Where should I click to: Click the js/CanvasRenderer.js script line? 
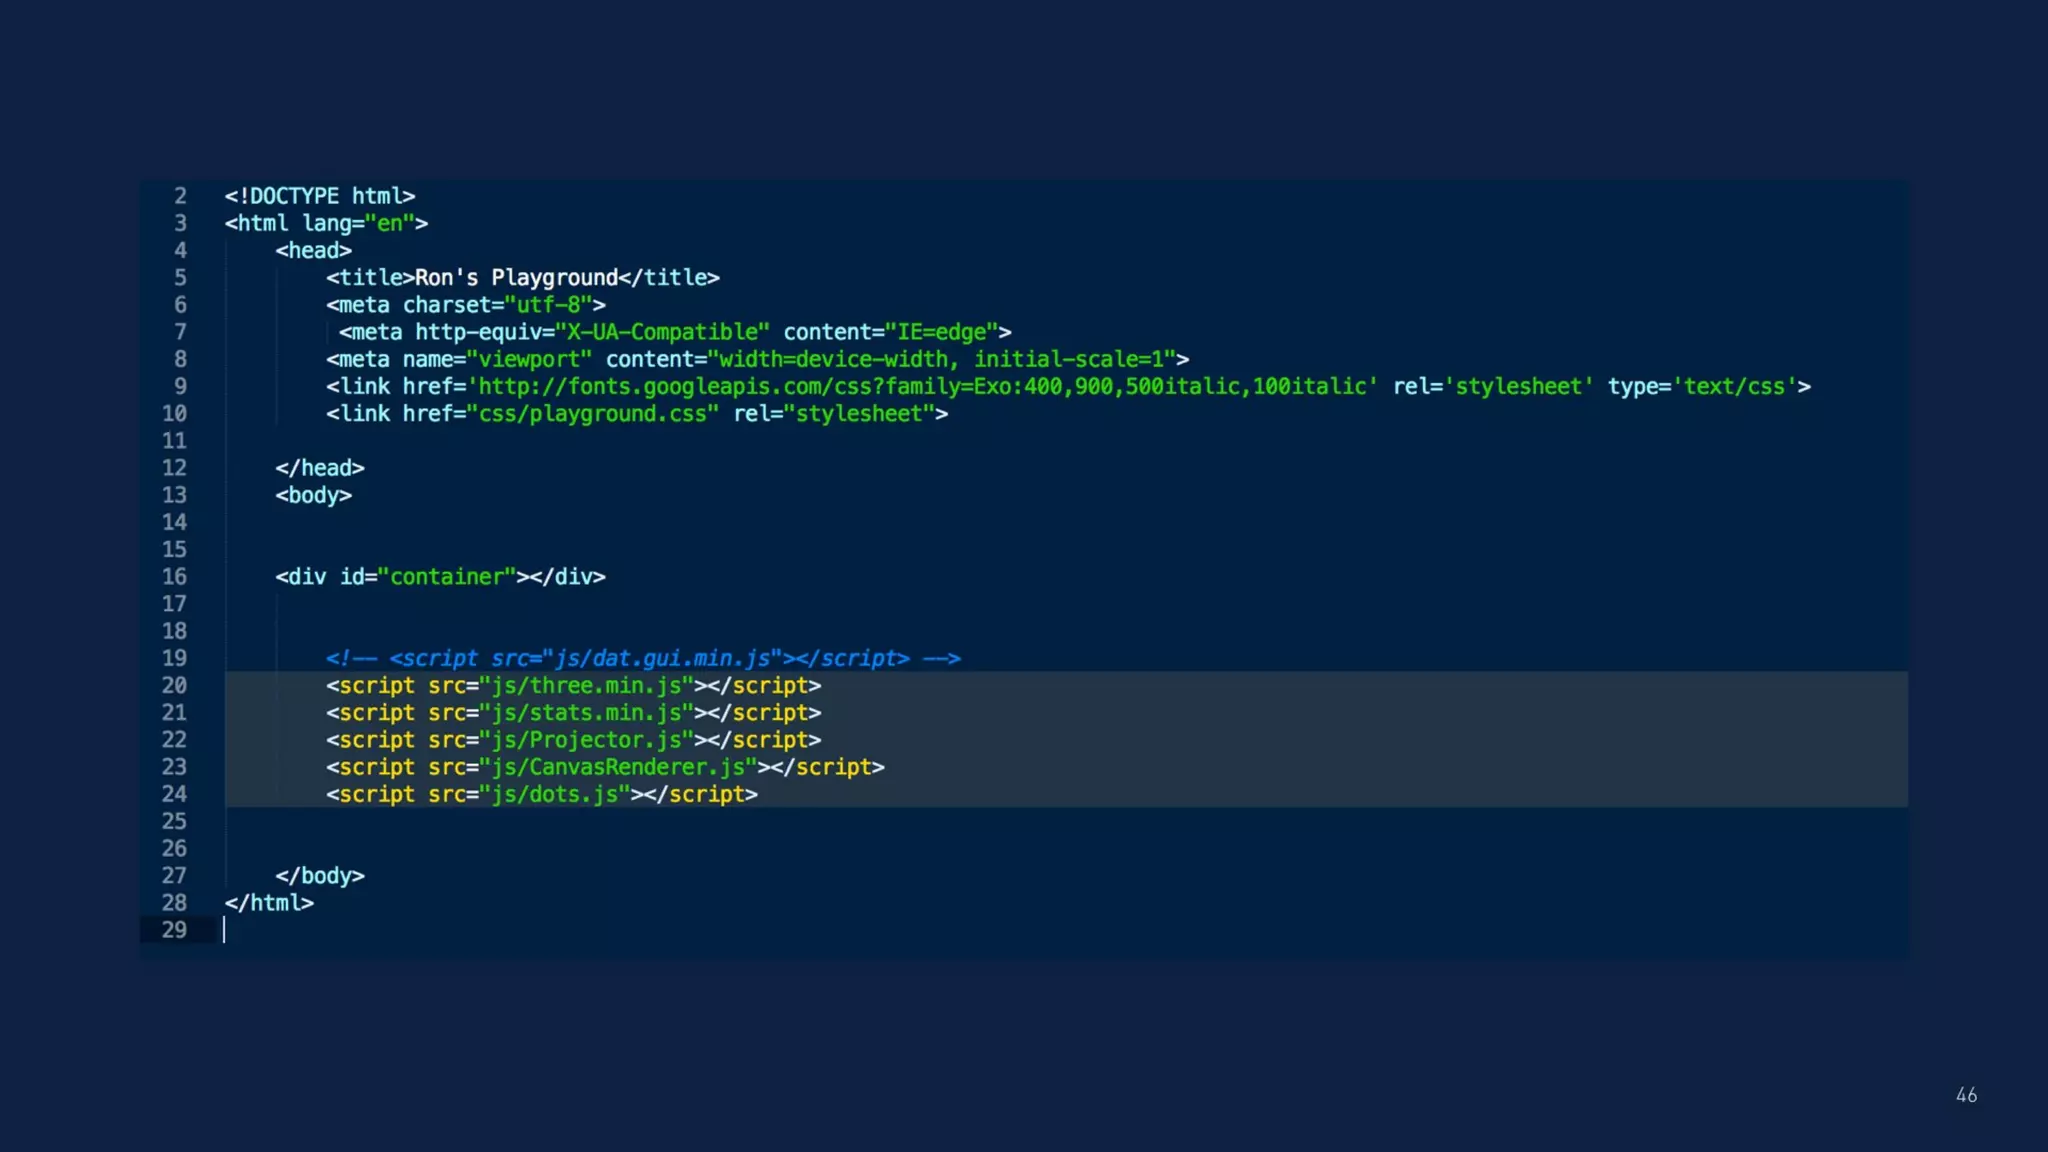605,767
